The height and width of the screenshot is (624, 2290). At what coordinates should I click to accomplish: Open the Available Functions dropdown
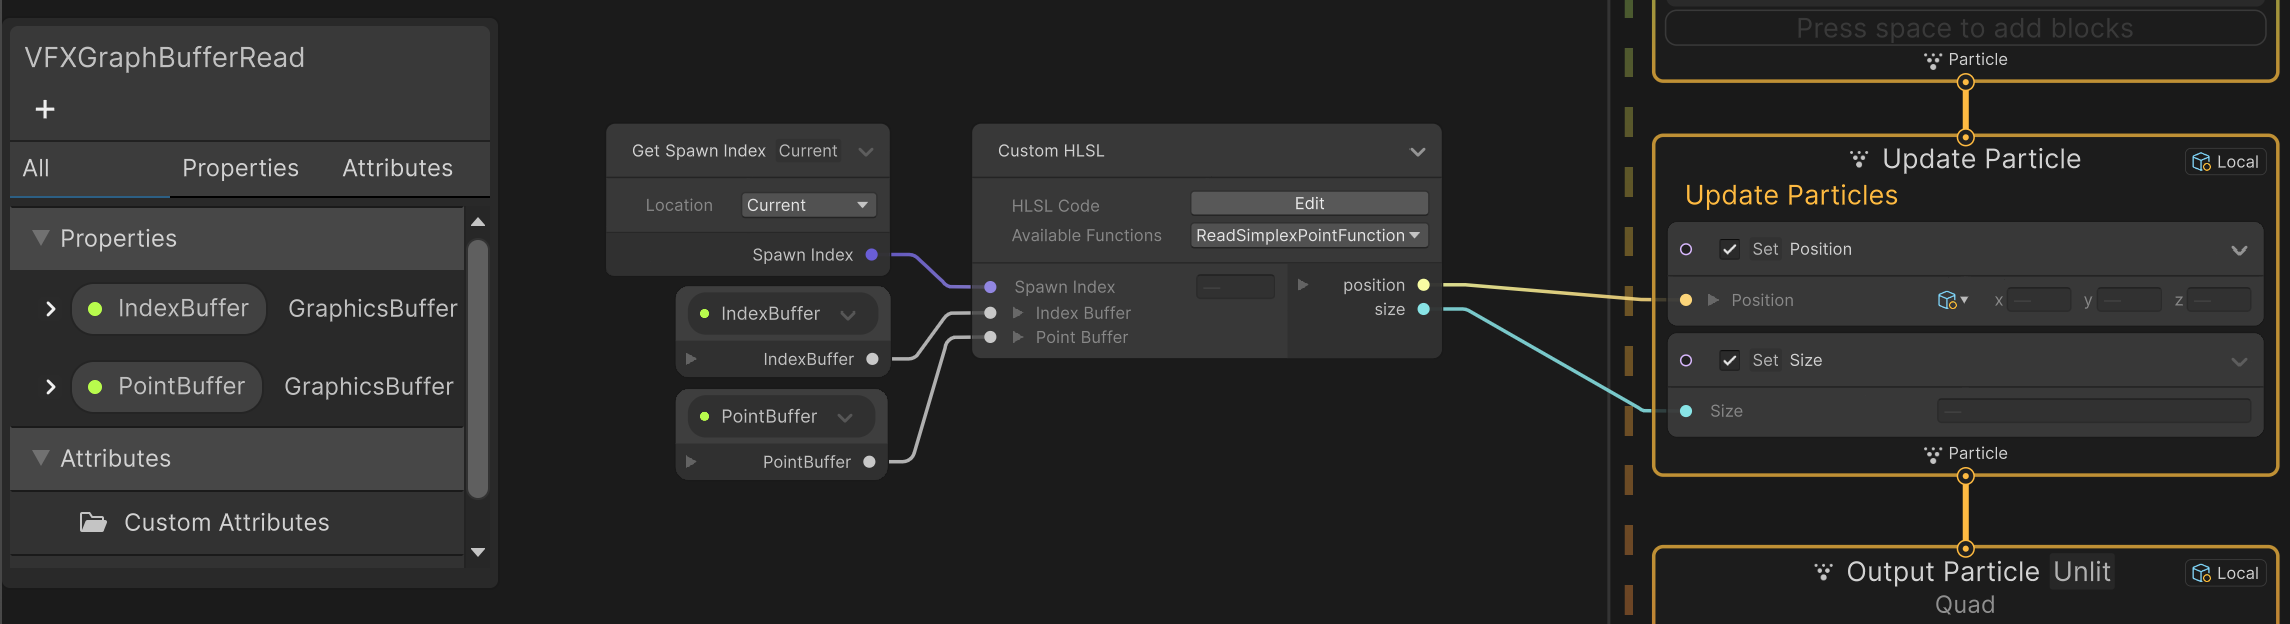1308,236
